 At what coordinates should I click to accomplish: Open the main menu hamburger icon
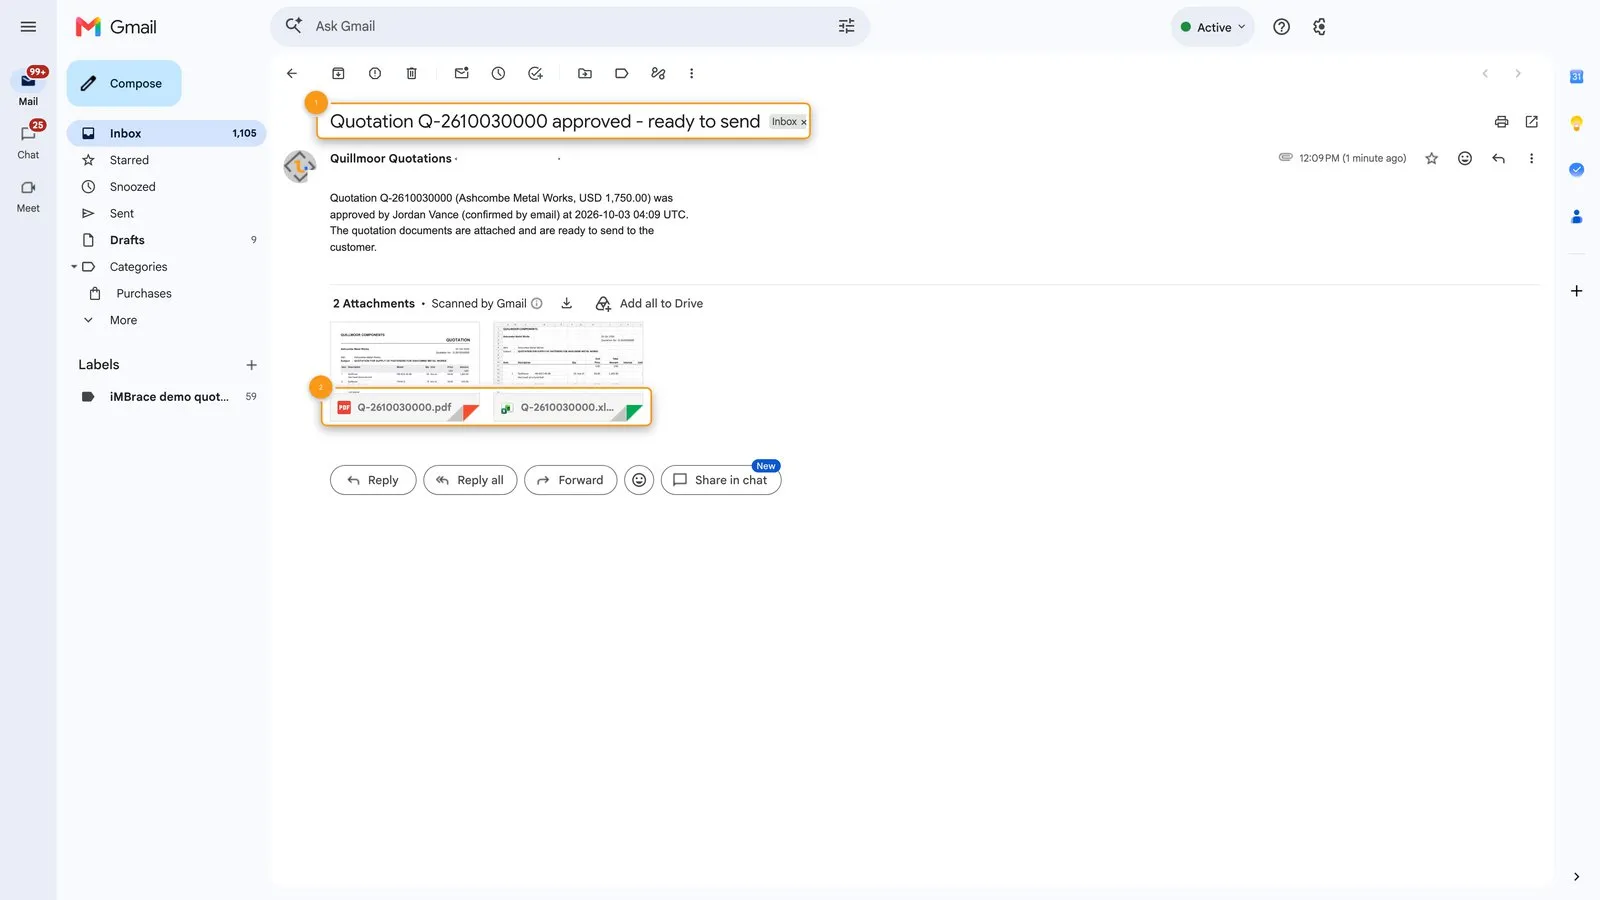click(x=28, y=27)
